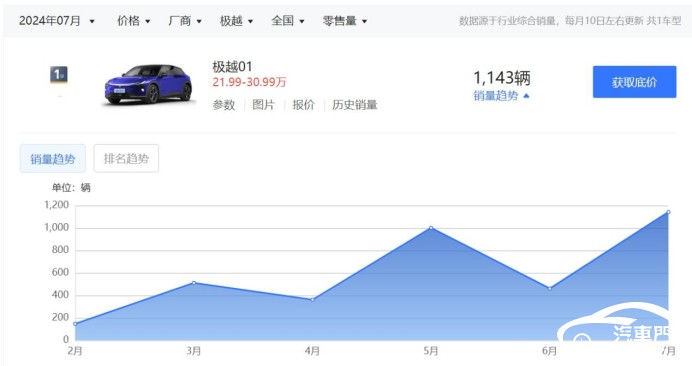The width and height of the screenshot is (692, 366).
Task: Click the 3月 x-axis label
Action: (x=194, y=351)
